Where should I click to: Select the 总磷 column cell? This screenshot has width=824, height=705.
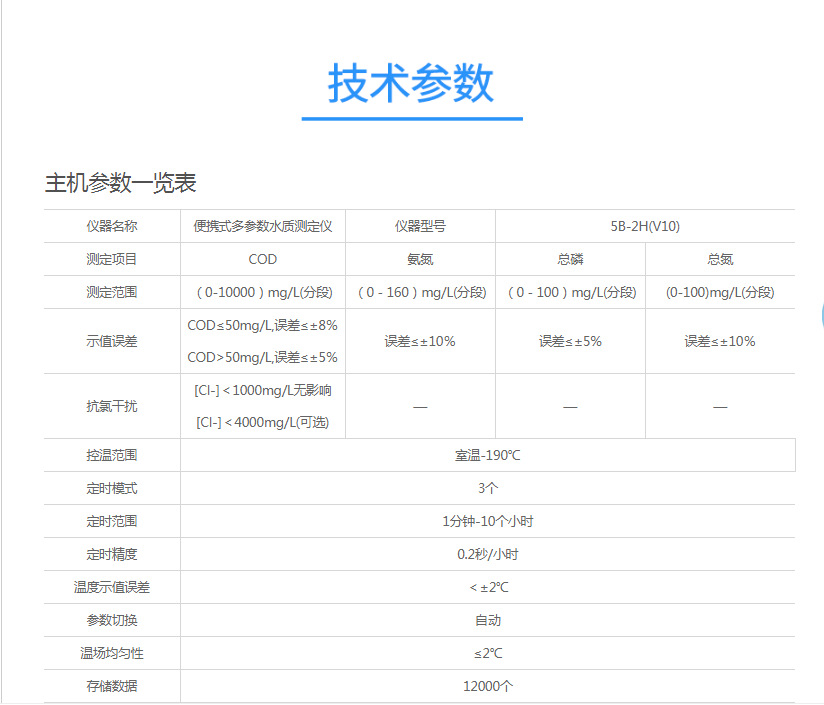coord(569,259)
